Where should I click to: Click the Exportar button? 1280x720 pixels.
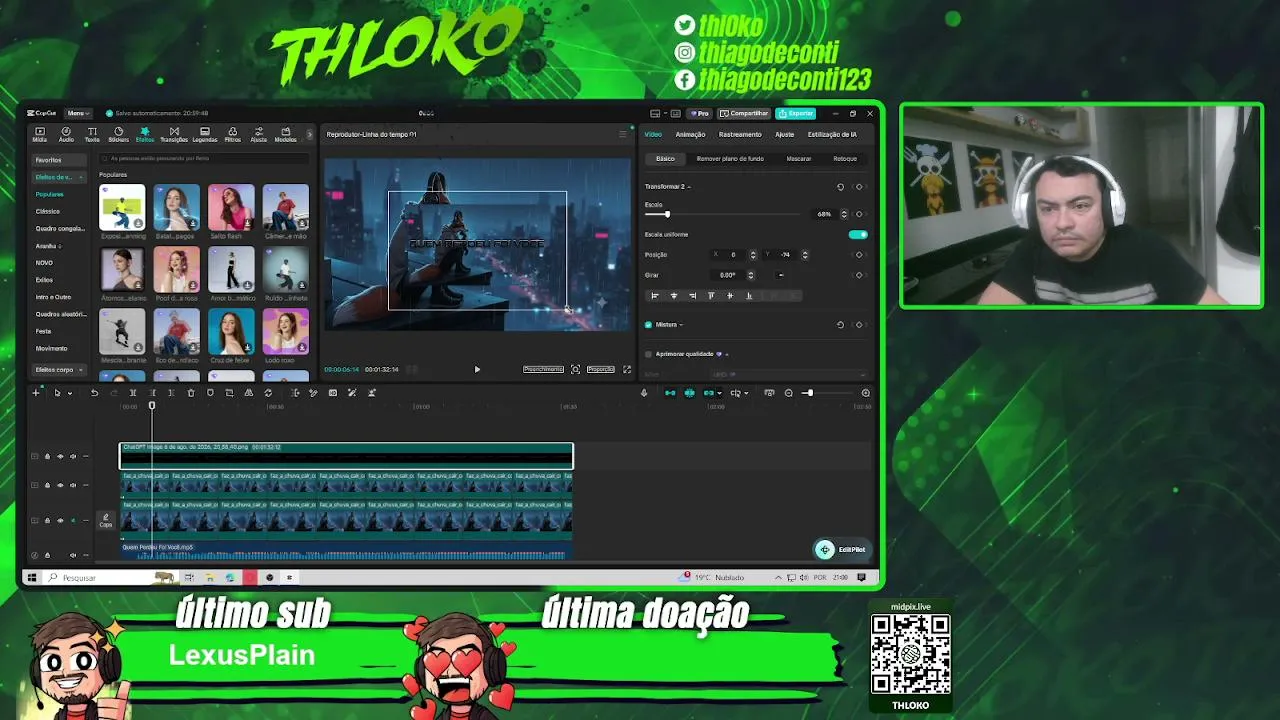click(797, 113)
